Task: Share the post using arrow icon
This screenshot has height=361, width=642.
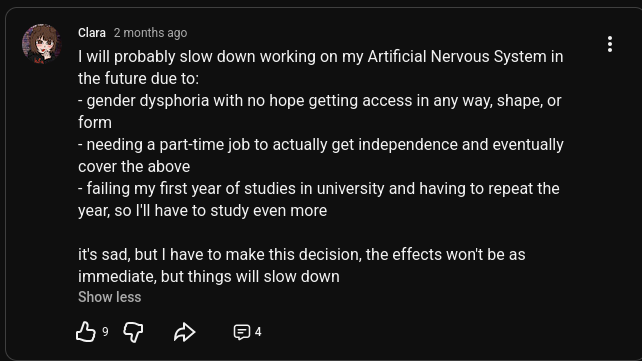Action: [x=184, y=332]
